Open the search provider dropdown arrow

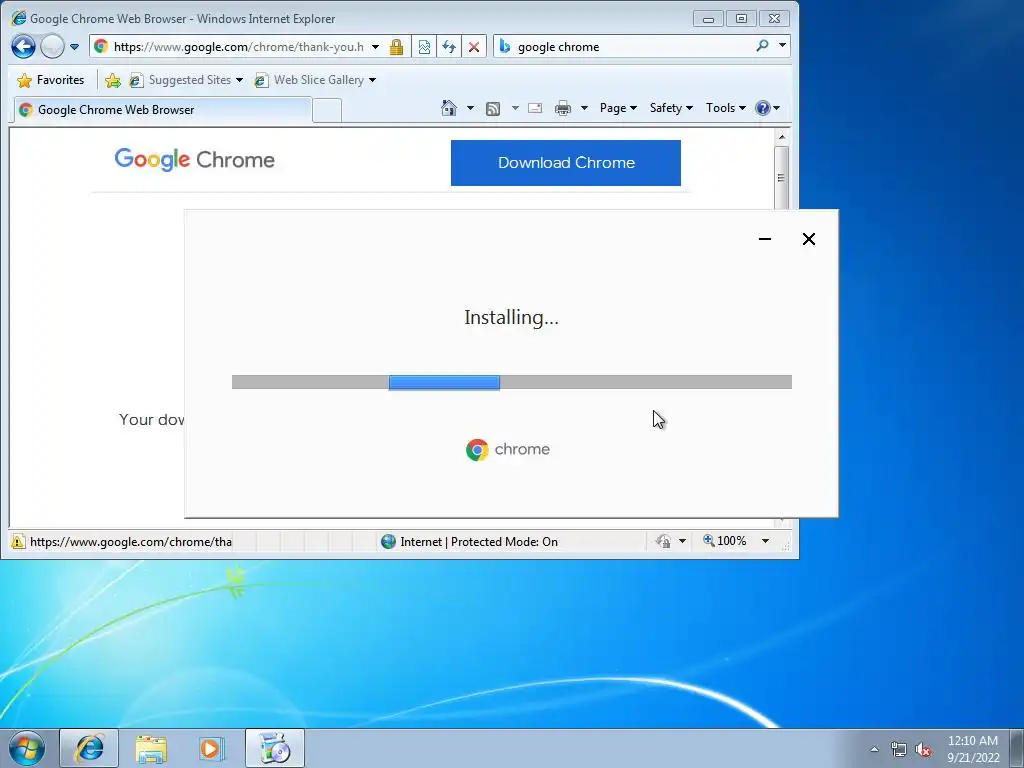[782, 46]
